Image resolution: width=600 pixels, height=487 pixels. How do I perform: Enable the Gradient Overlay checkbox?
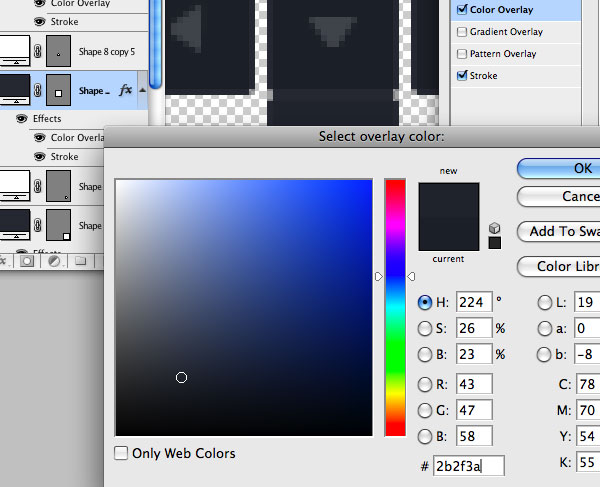[462, 32]
